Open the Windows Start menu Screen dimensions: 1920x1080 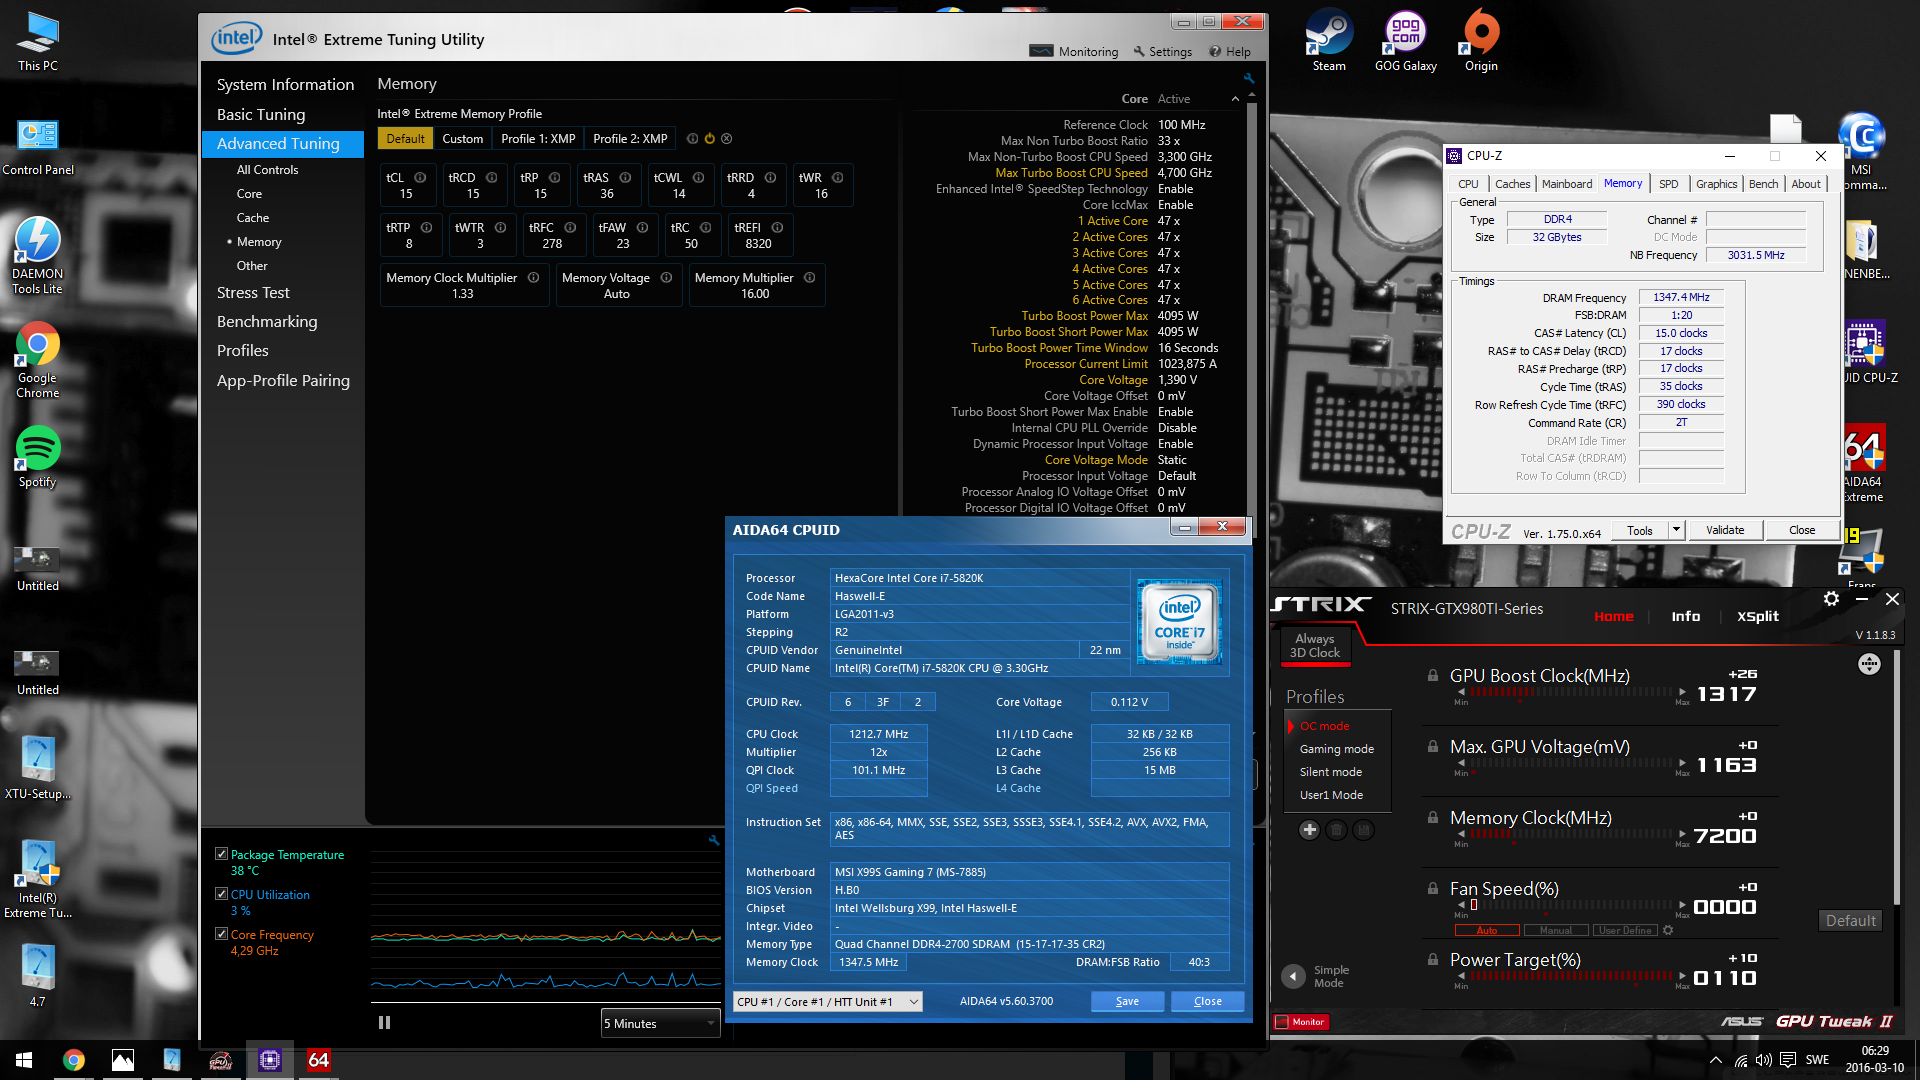click(24, 1060)
